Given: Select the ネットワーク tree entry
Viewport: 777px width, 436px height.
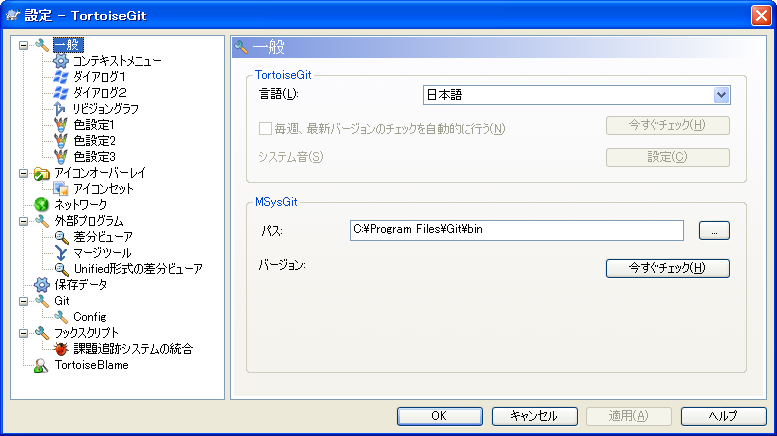Looking at the screenshot, I should click(x=80, y=205).
